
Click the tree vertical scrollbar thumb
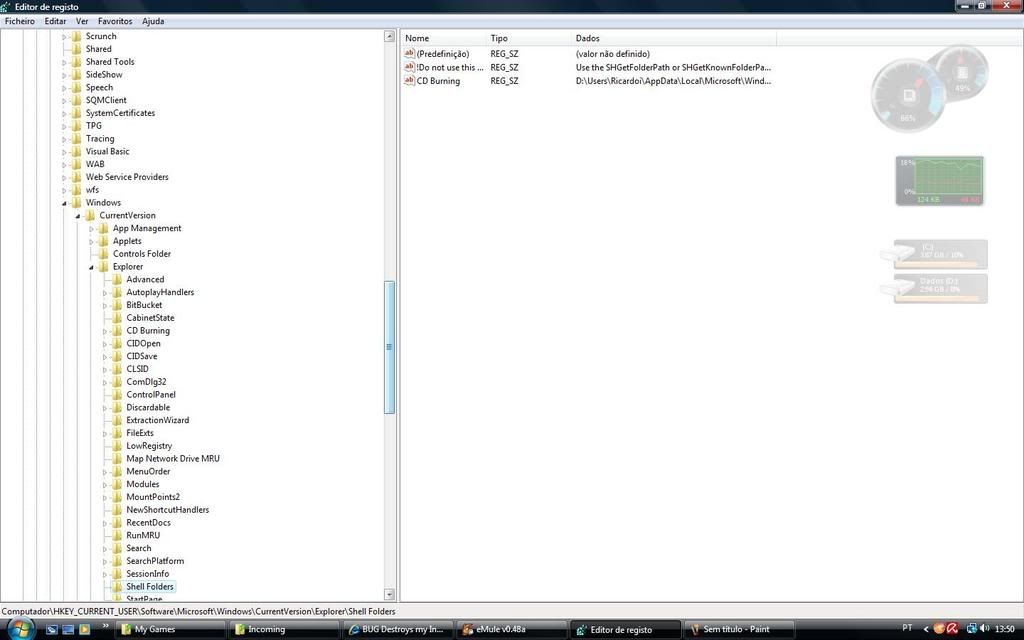click(x=390, y=347)
